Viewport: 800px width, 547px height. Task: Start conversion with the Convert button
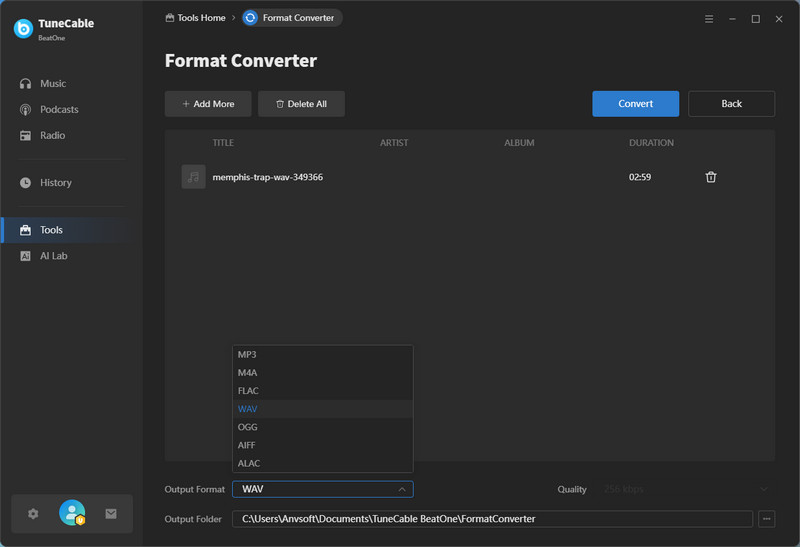[x=636, y=104]
